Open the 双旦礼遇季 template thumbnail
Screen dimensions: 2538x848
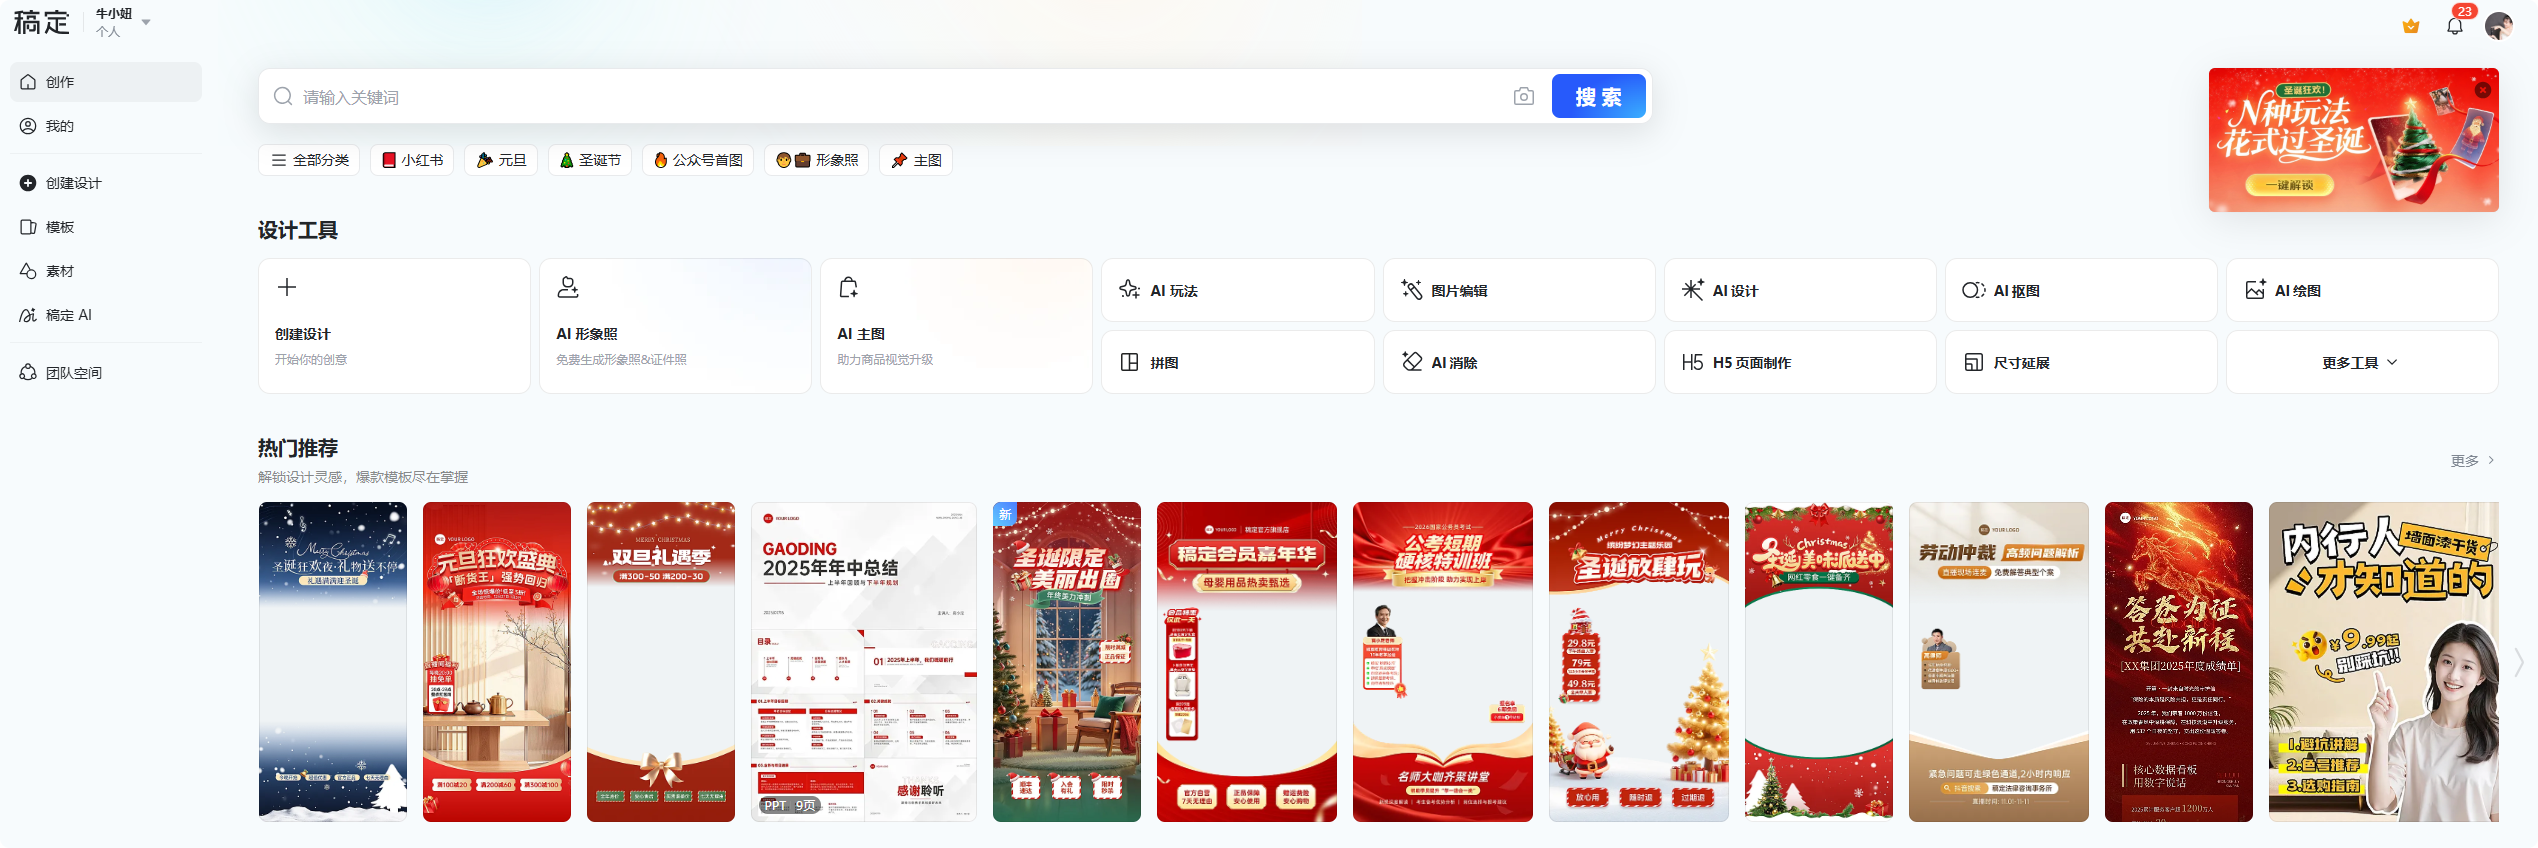pos(661,661)
